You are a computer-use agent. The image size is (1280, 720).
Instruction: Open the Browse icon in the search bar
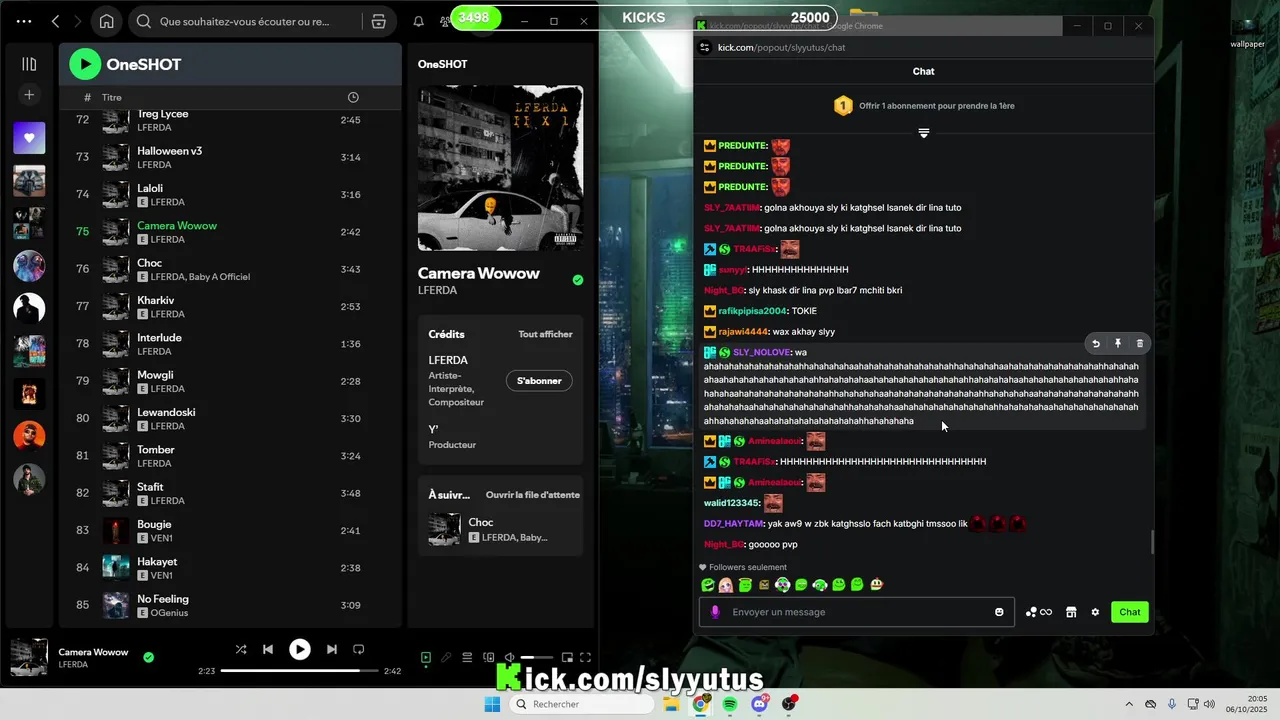tap(378, 21)
